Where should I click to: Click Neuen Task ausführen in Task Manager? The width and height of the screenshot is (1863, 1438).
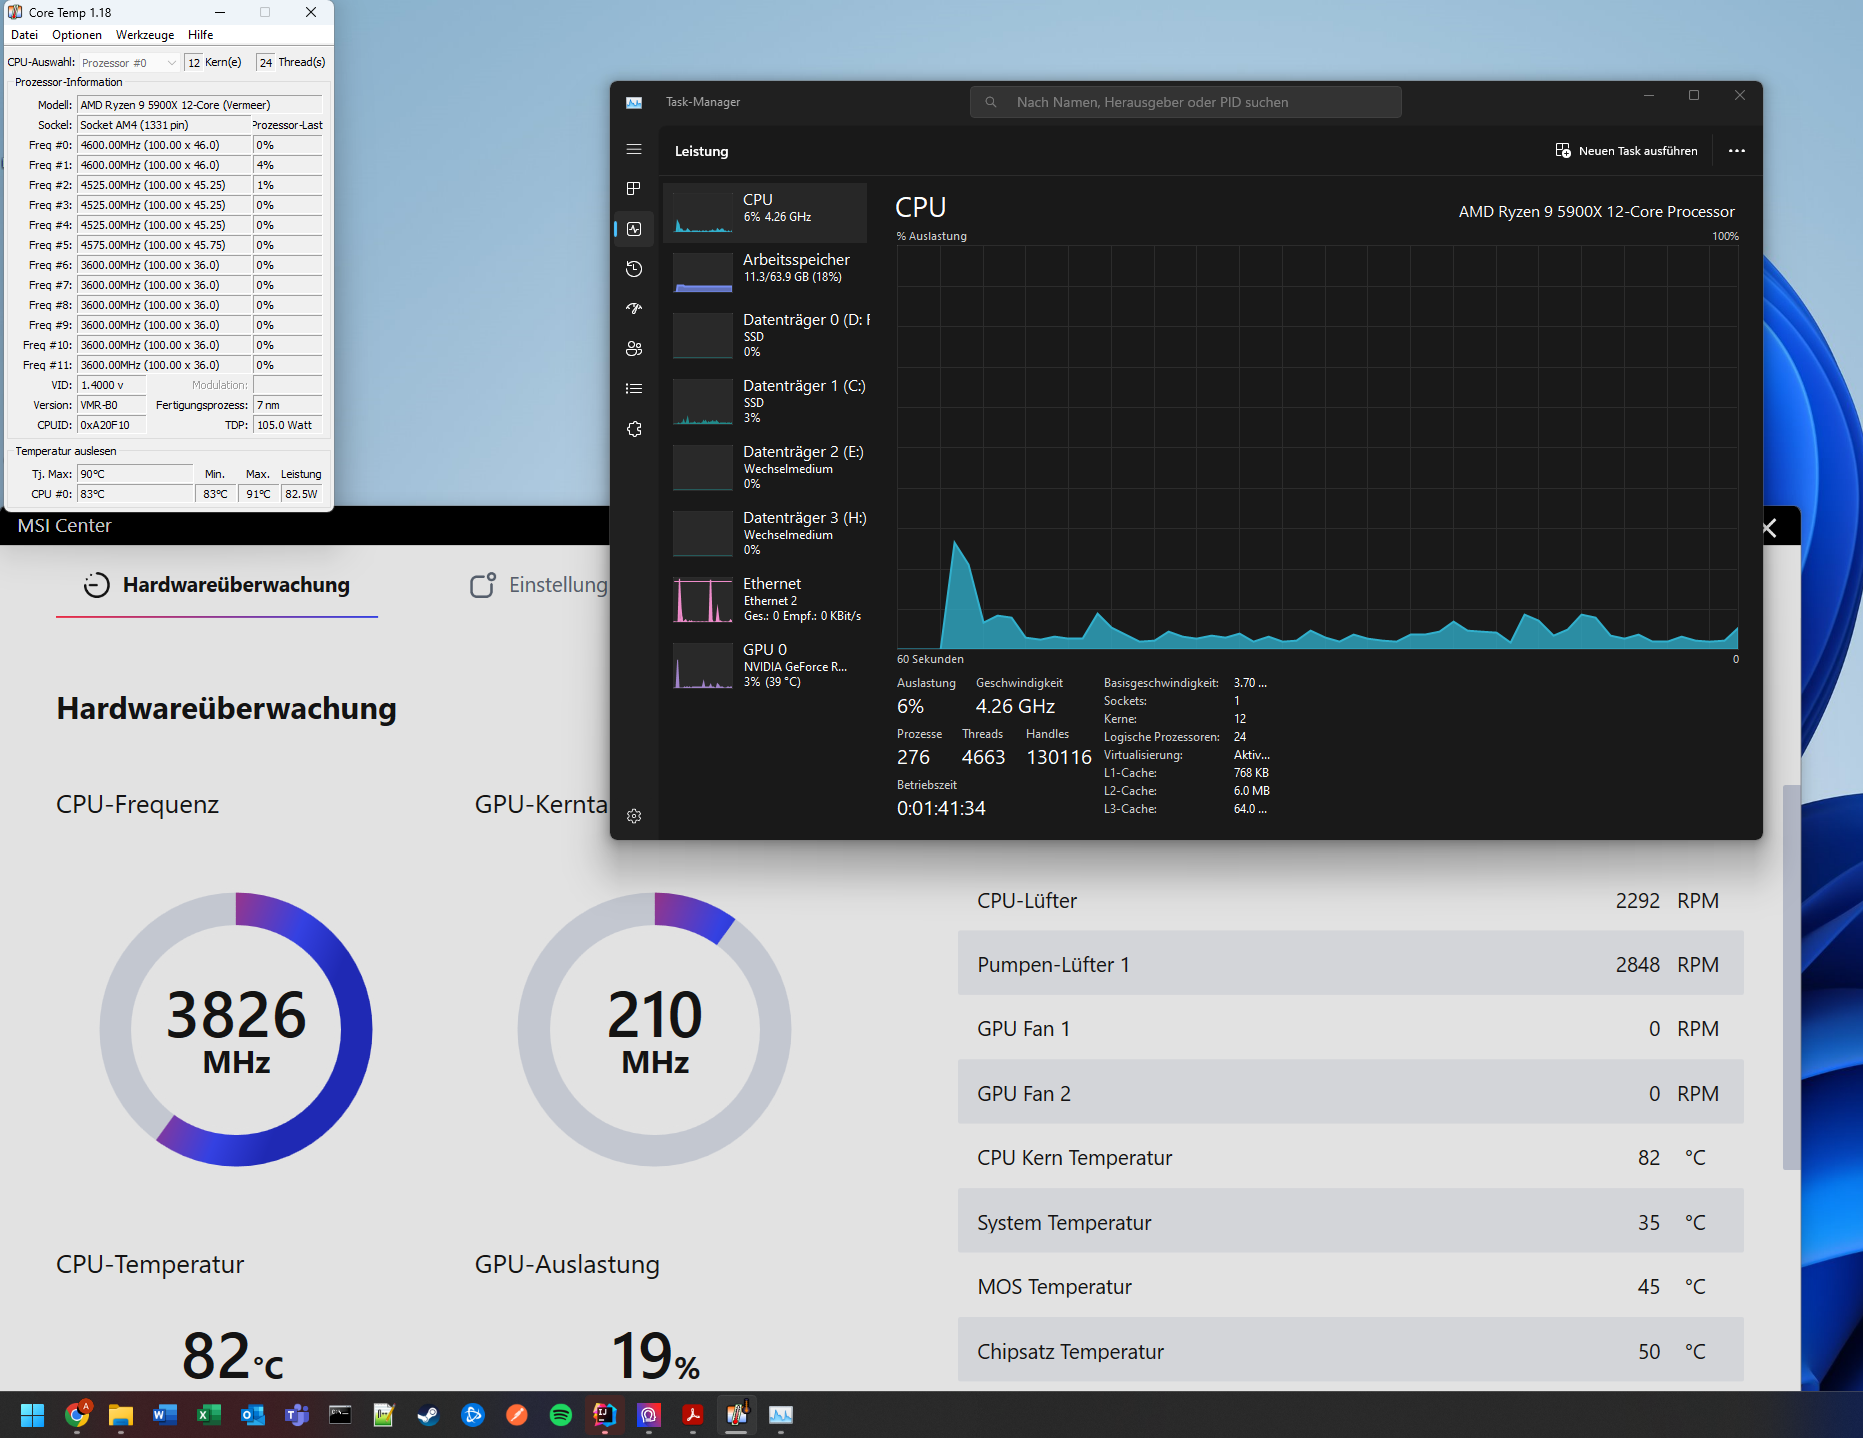(x=1626, y=151)
